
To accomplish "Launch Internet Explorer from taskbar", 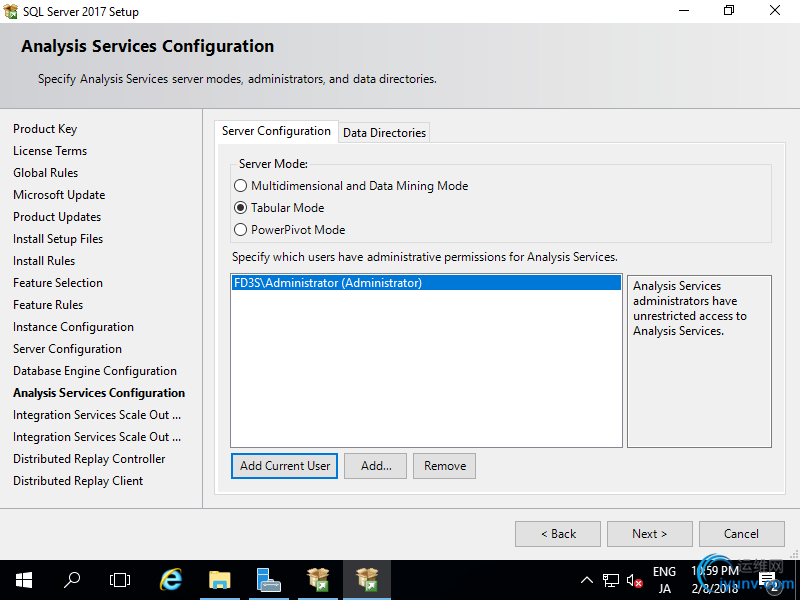I will [170, 580].
